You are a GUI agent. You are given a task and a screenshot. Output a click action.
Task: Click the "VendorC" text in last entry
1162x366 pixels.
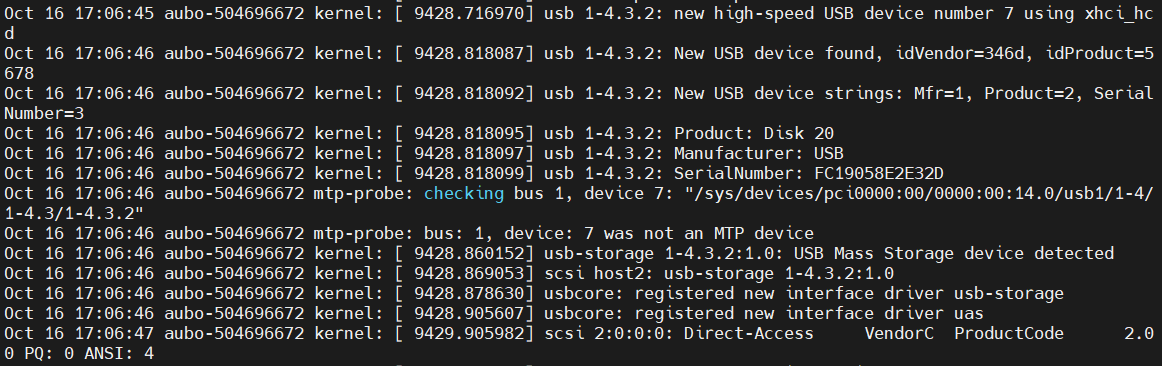(x=899, y=333)
